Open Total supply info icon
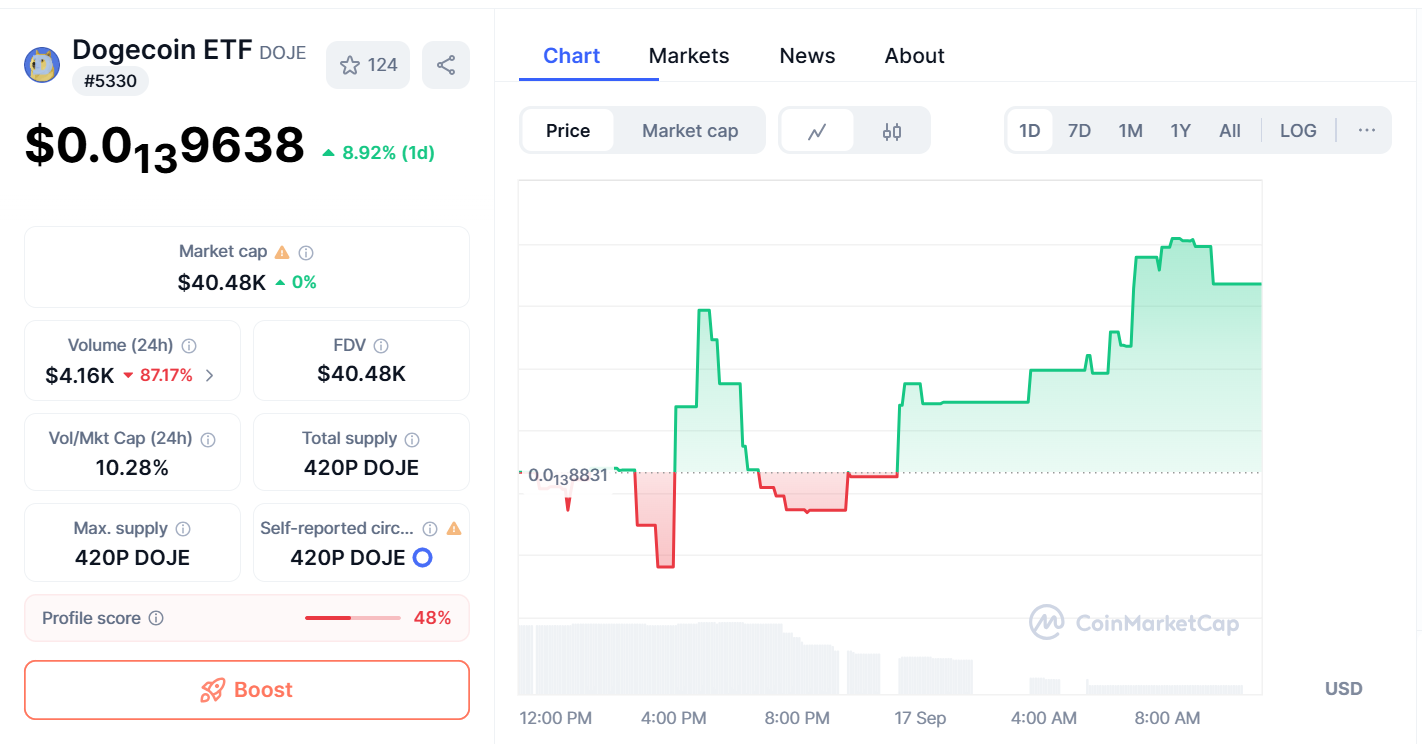The width and height of the screenshot is (1422, 744). click(x=412, y=439)
